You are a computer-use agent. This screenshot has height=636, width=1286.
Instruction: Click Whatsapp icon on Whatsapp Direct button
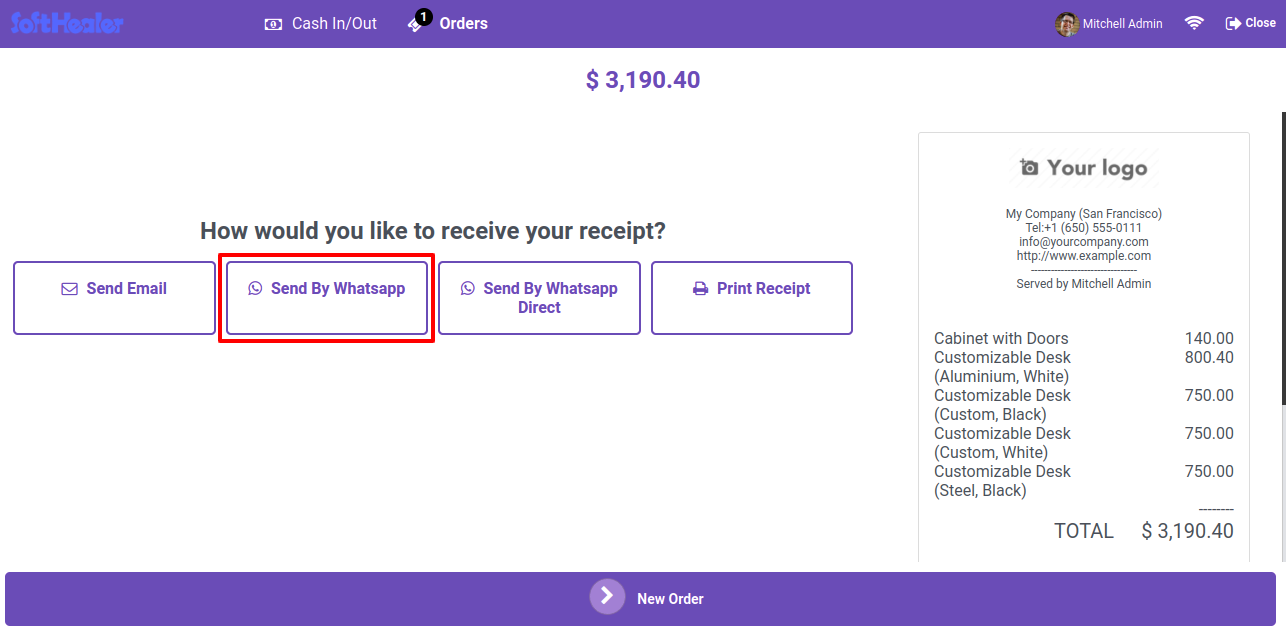468,289
